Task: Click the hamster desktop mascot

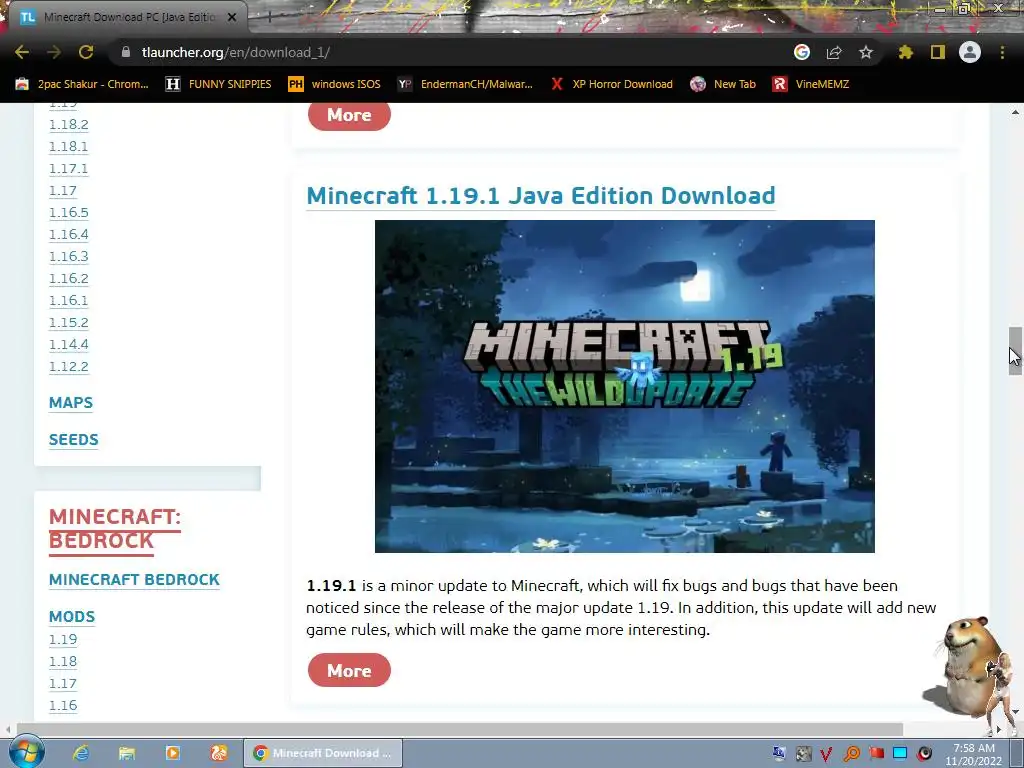Action: [971, 666]
